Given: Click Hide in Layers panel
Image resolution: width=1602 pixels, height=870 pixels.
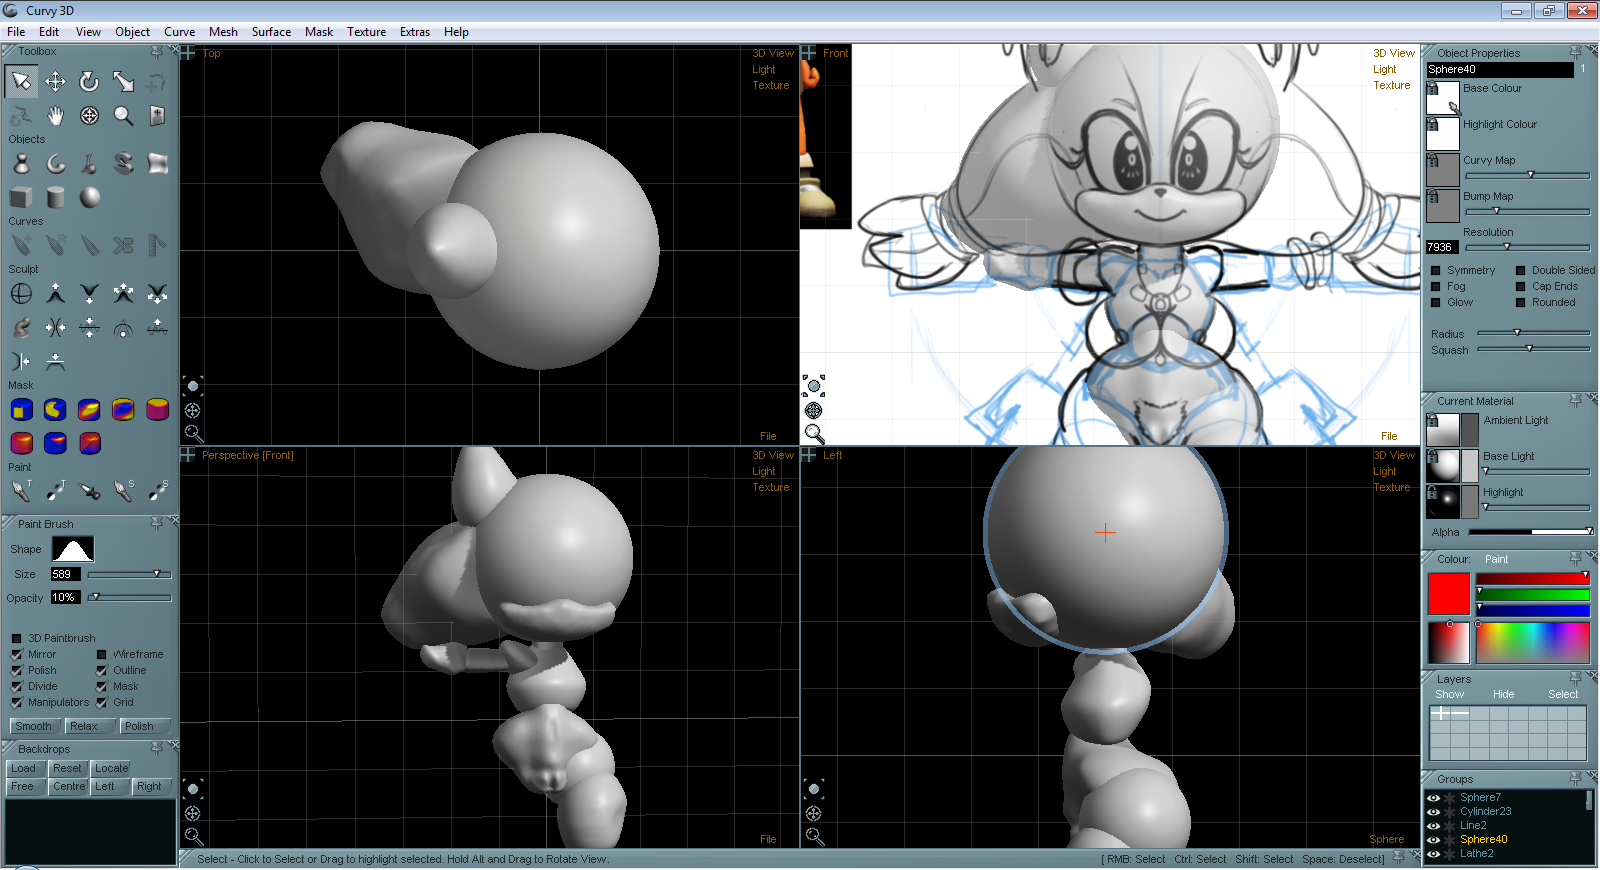Looking at the screenshot, I should [1504, 694].
